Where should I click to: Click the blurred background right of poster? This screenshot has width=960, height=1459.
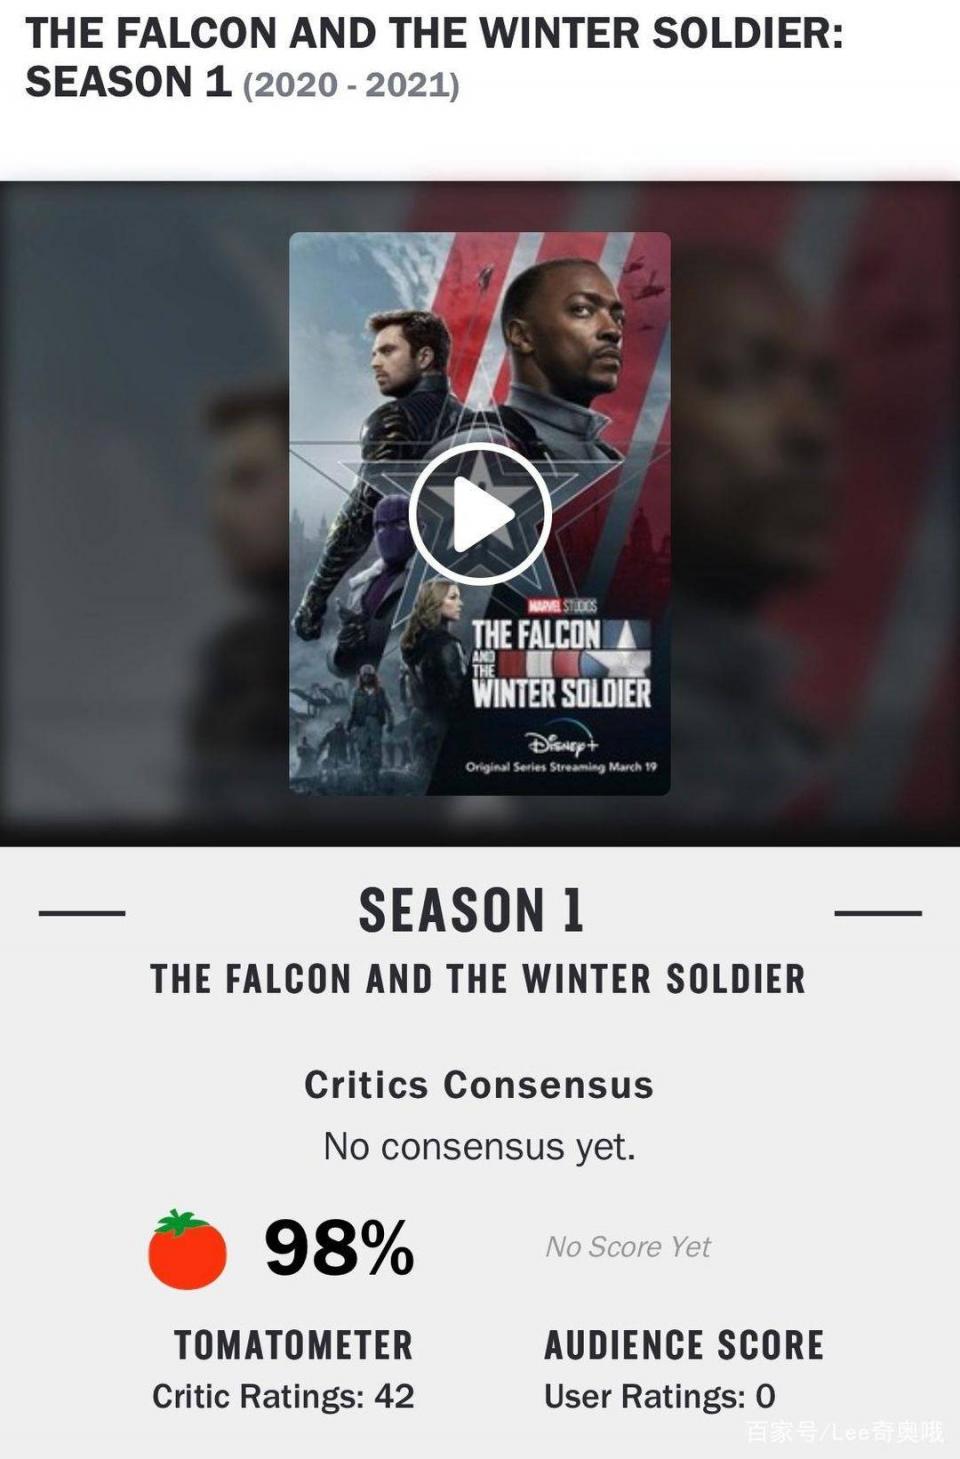coord(815,514)
